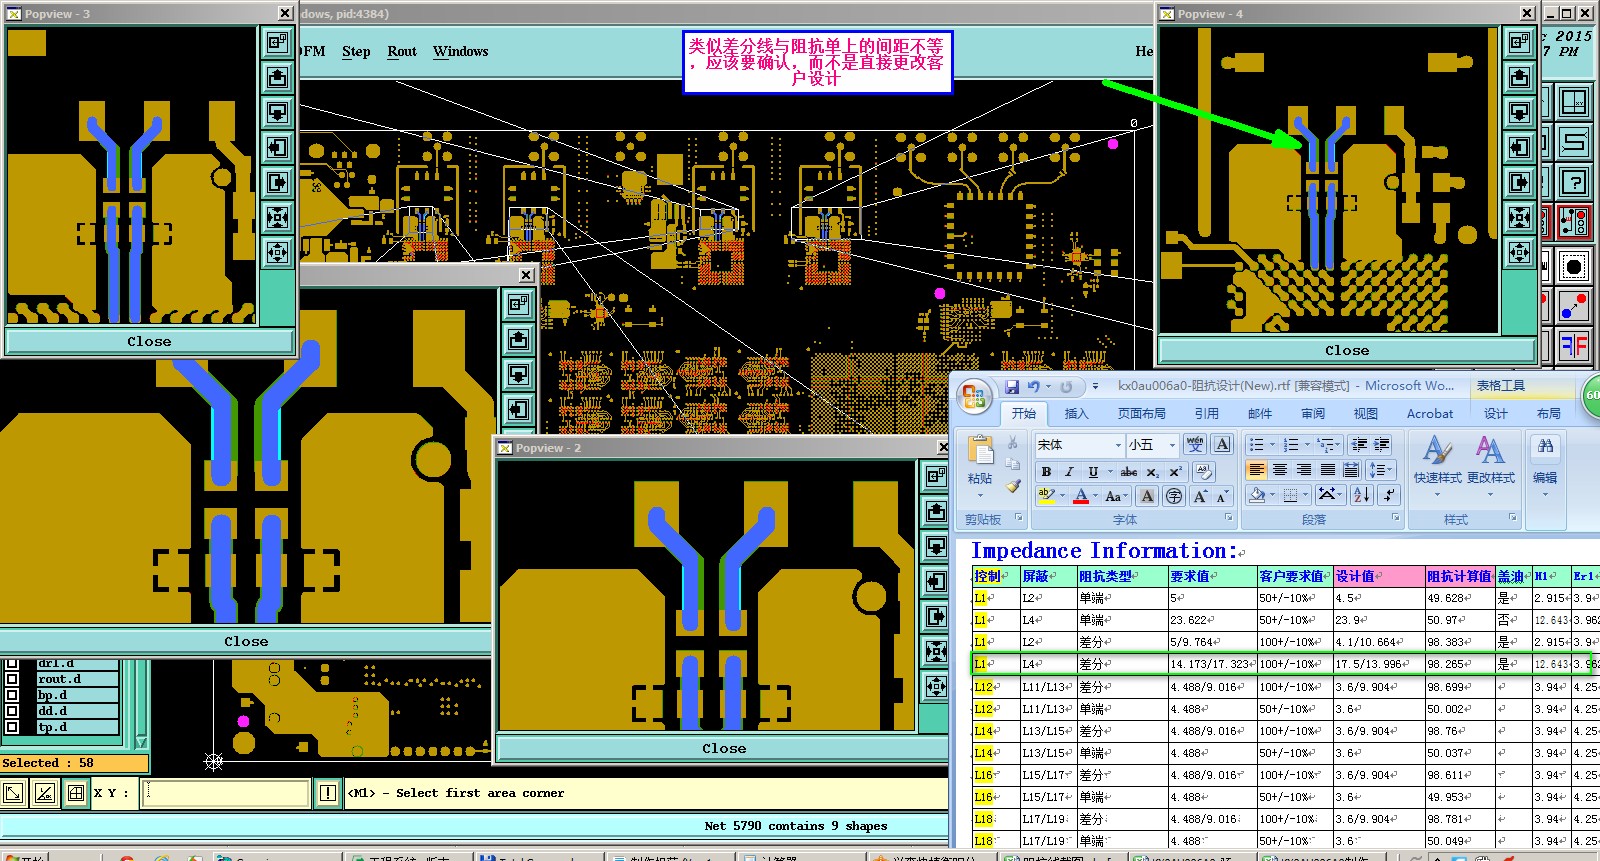1600x861 pixels.
Task: Toggle strikethrough formatting in Word
Action: 1129,471
